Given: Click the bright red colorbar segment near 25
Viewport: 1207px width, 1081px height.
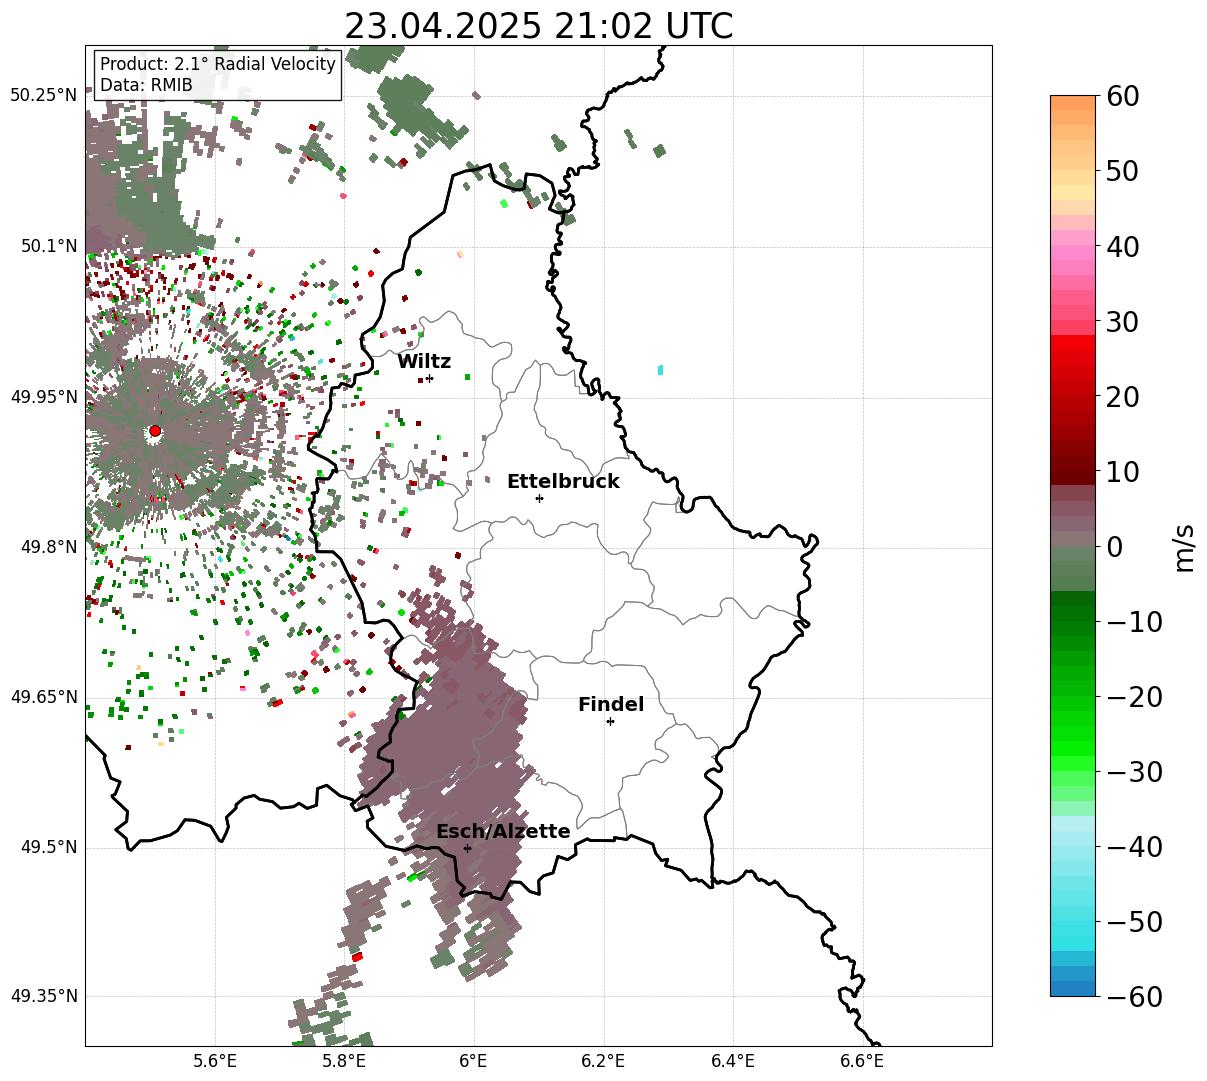Looking at the screenshot, I should tap(1073, 342).
